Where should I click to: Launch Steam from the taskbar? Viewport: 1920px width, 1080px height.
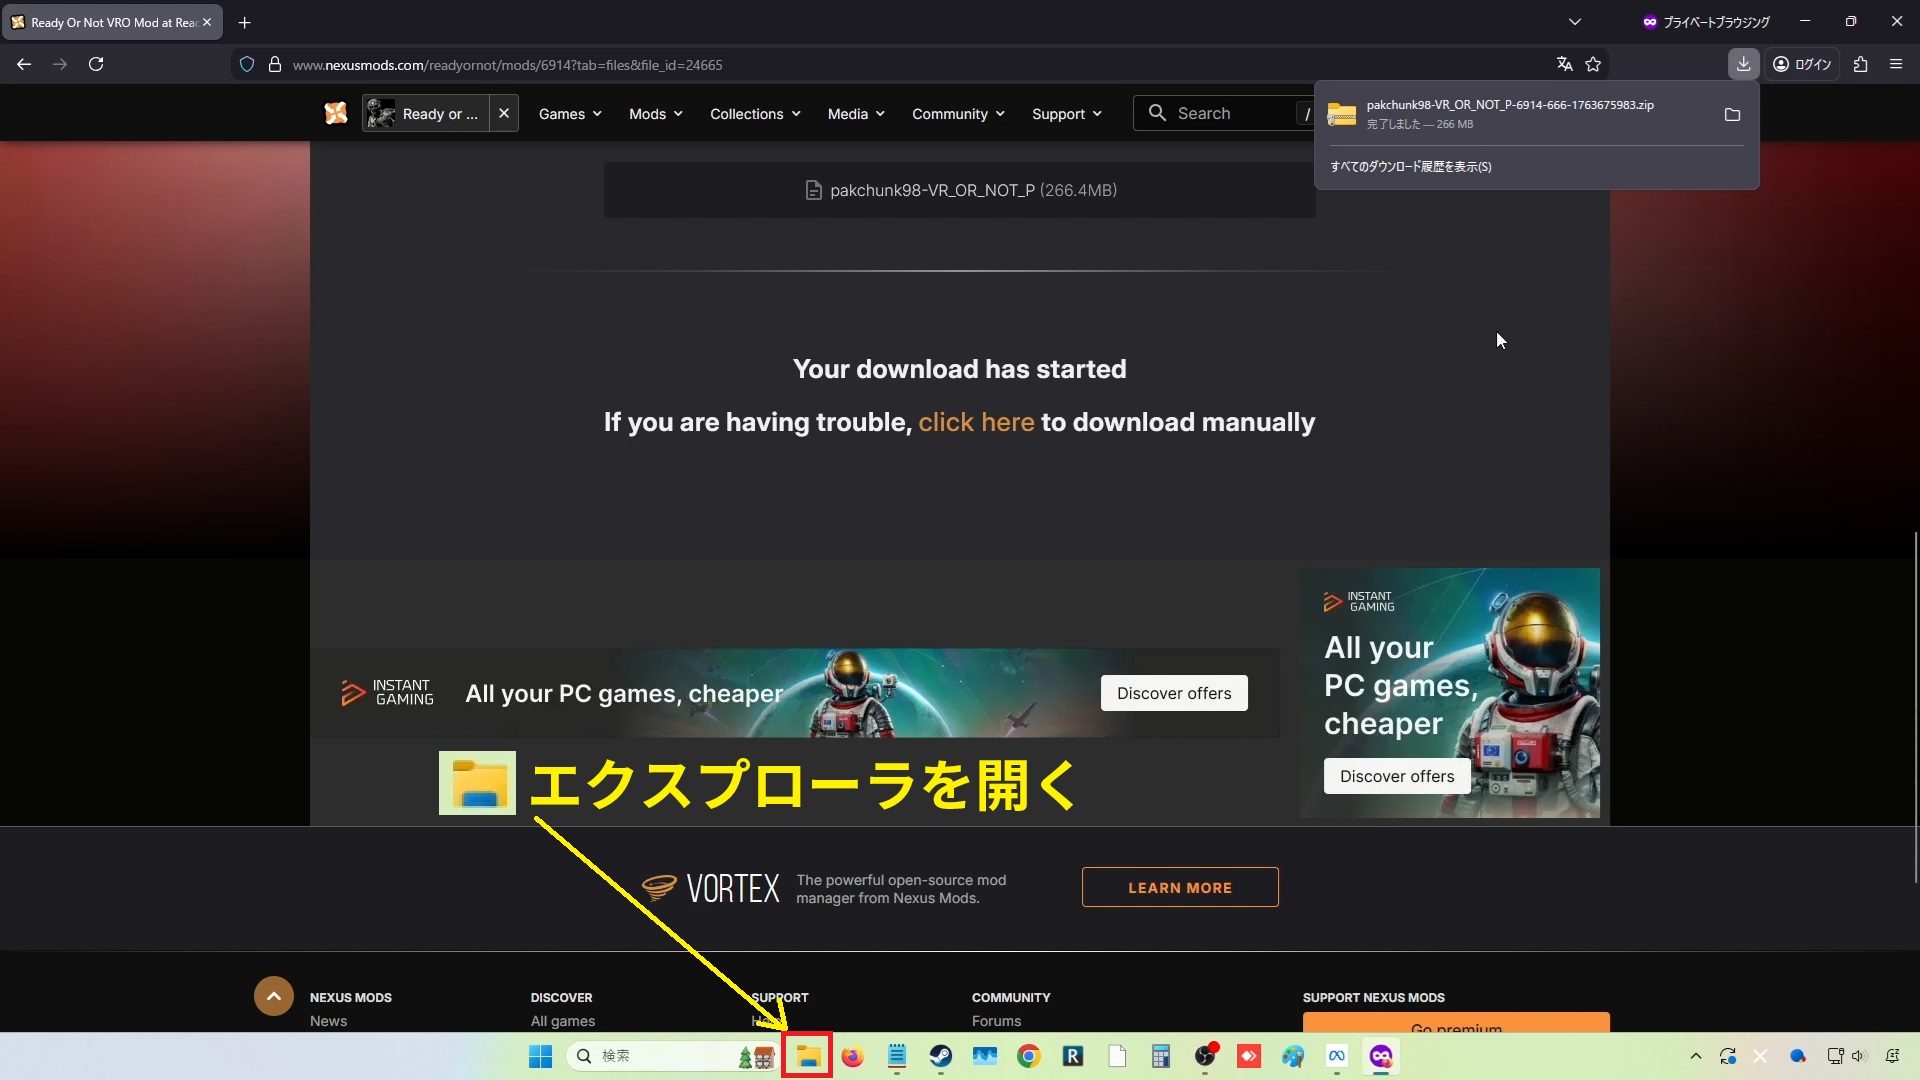[940, 1056]
